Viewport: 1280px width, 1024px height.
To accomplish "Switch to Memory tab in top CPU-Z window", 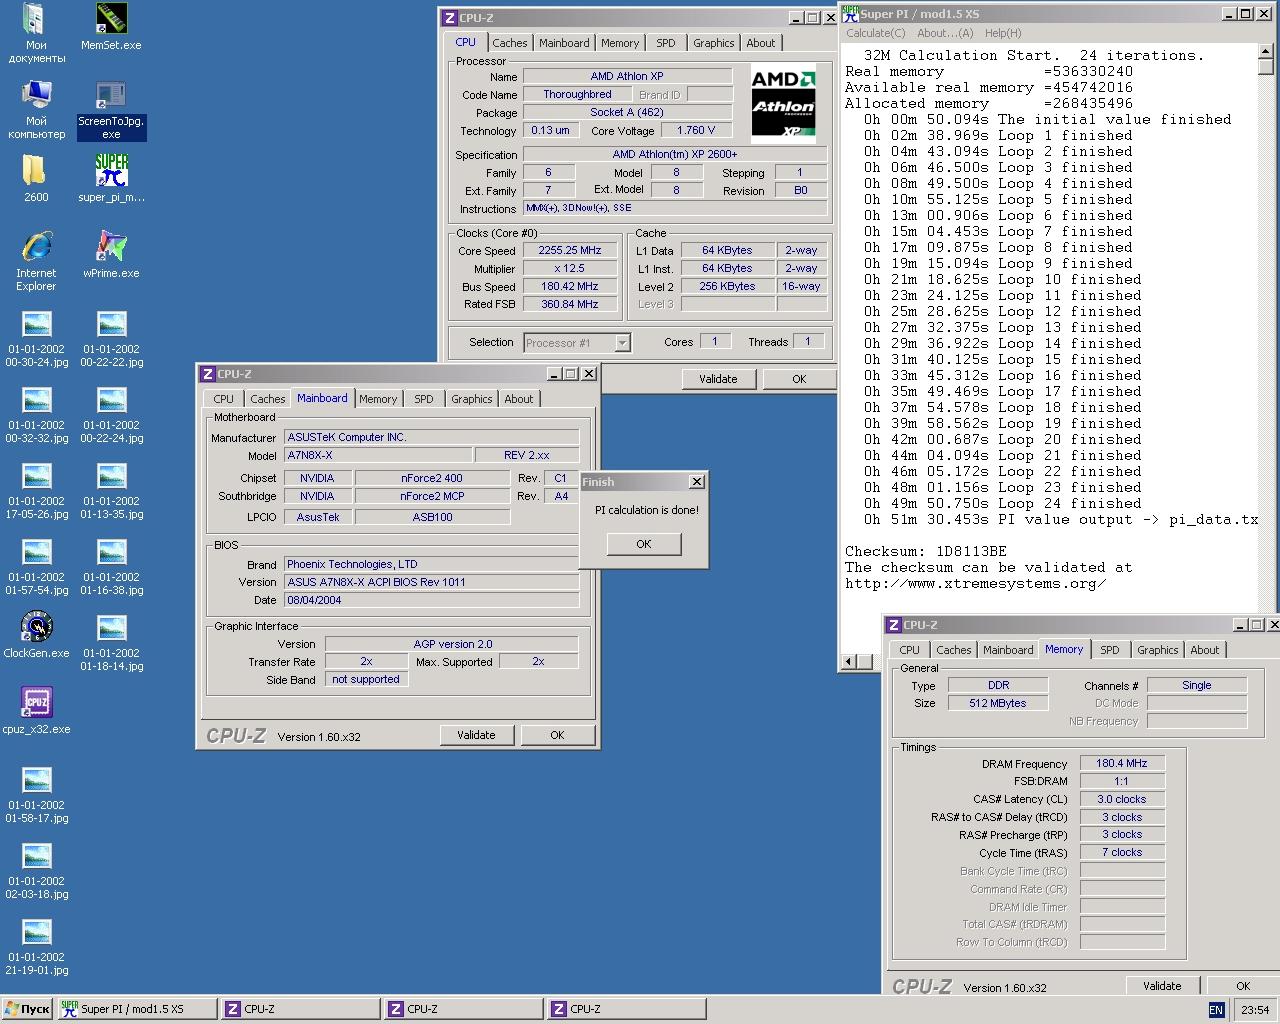I will pyautogui.click(x=620, y=43).
